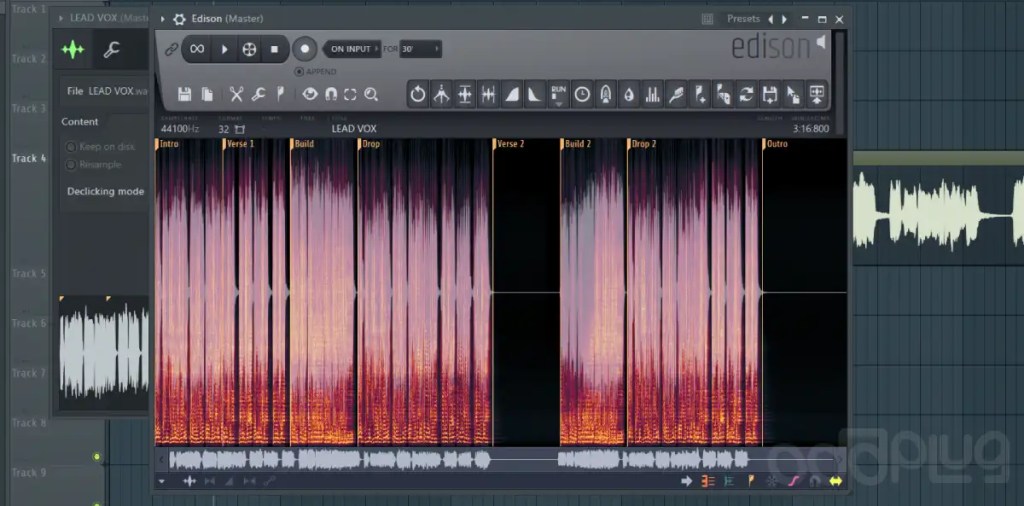The width and height of the screenshot is (1024, 506).
Task: Open the ON INPUT record mode dropdown
Action: (x=353, y=49)
